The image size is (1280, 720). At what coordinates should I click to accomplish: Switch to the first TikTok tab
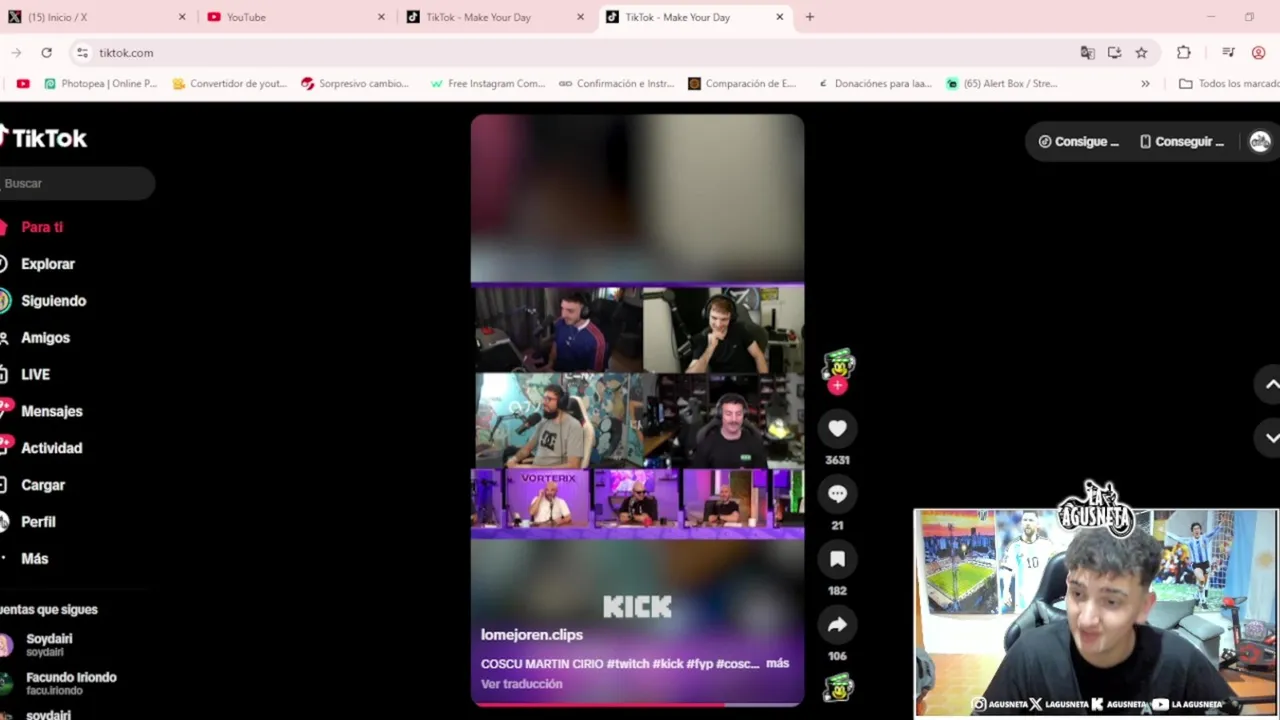tap(496, 17)
